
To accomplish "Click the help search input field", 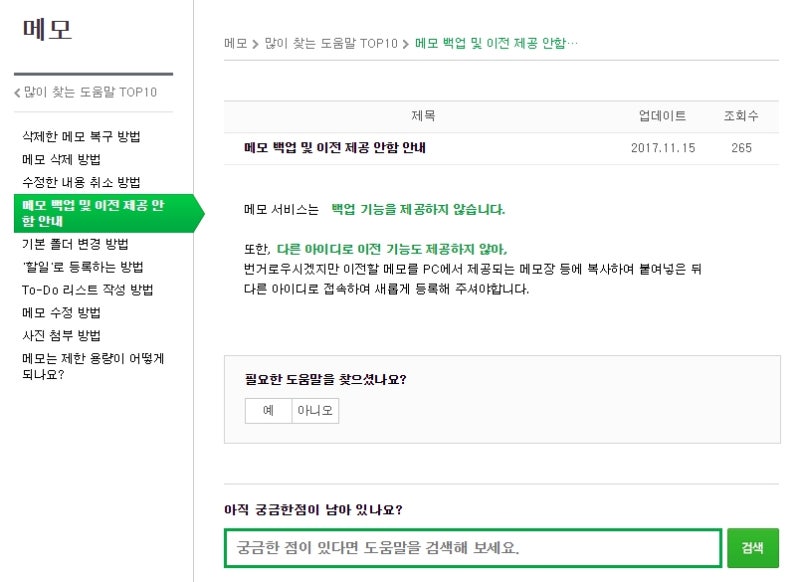I will click(x=473, y=548).
